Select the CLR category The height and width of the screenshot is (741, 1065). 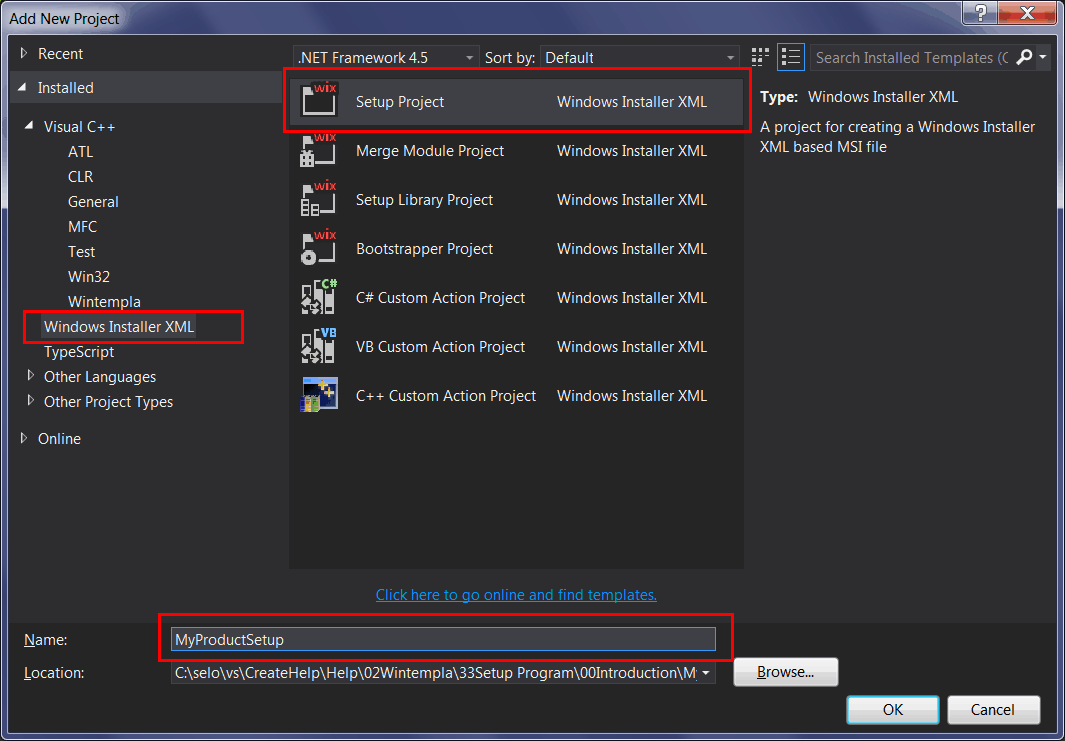pos(80,177)
